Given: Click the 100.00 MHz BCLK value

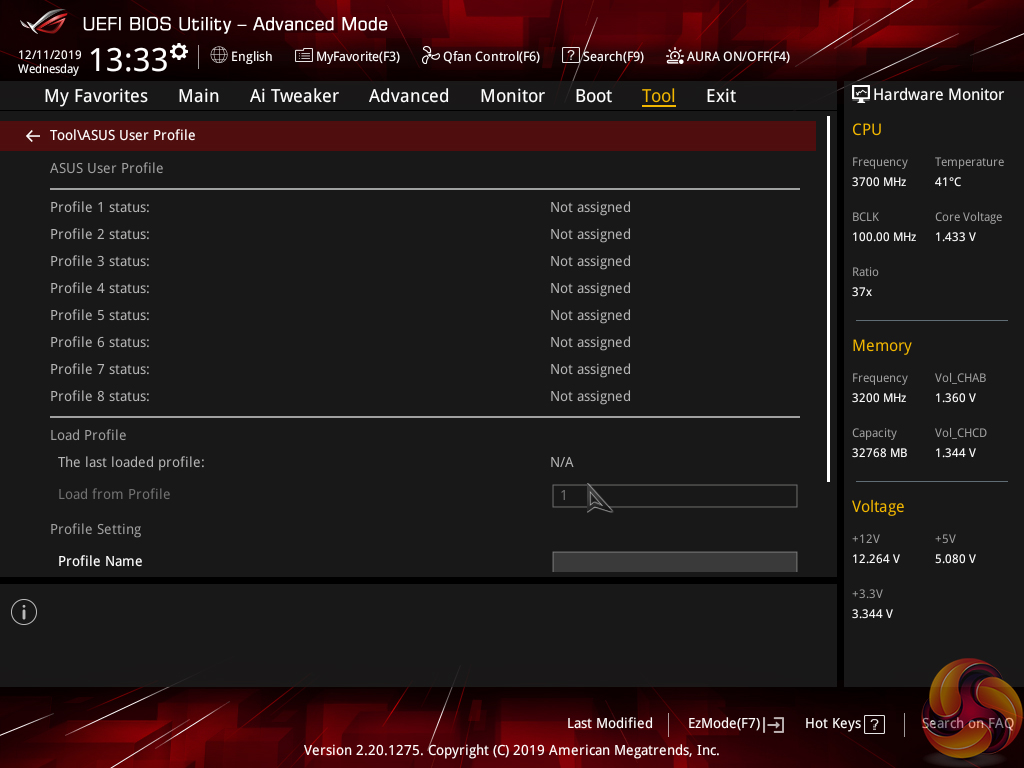Looking at the screenshot, I should (x=884, y=236).
